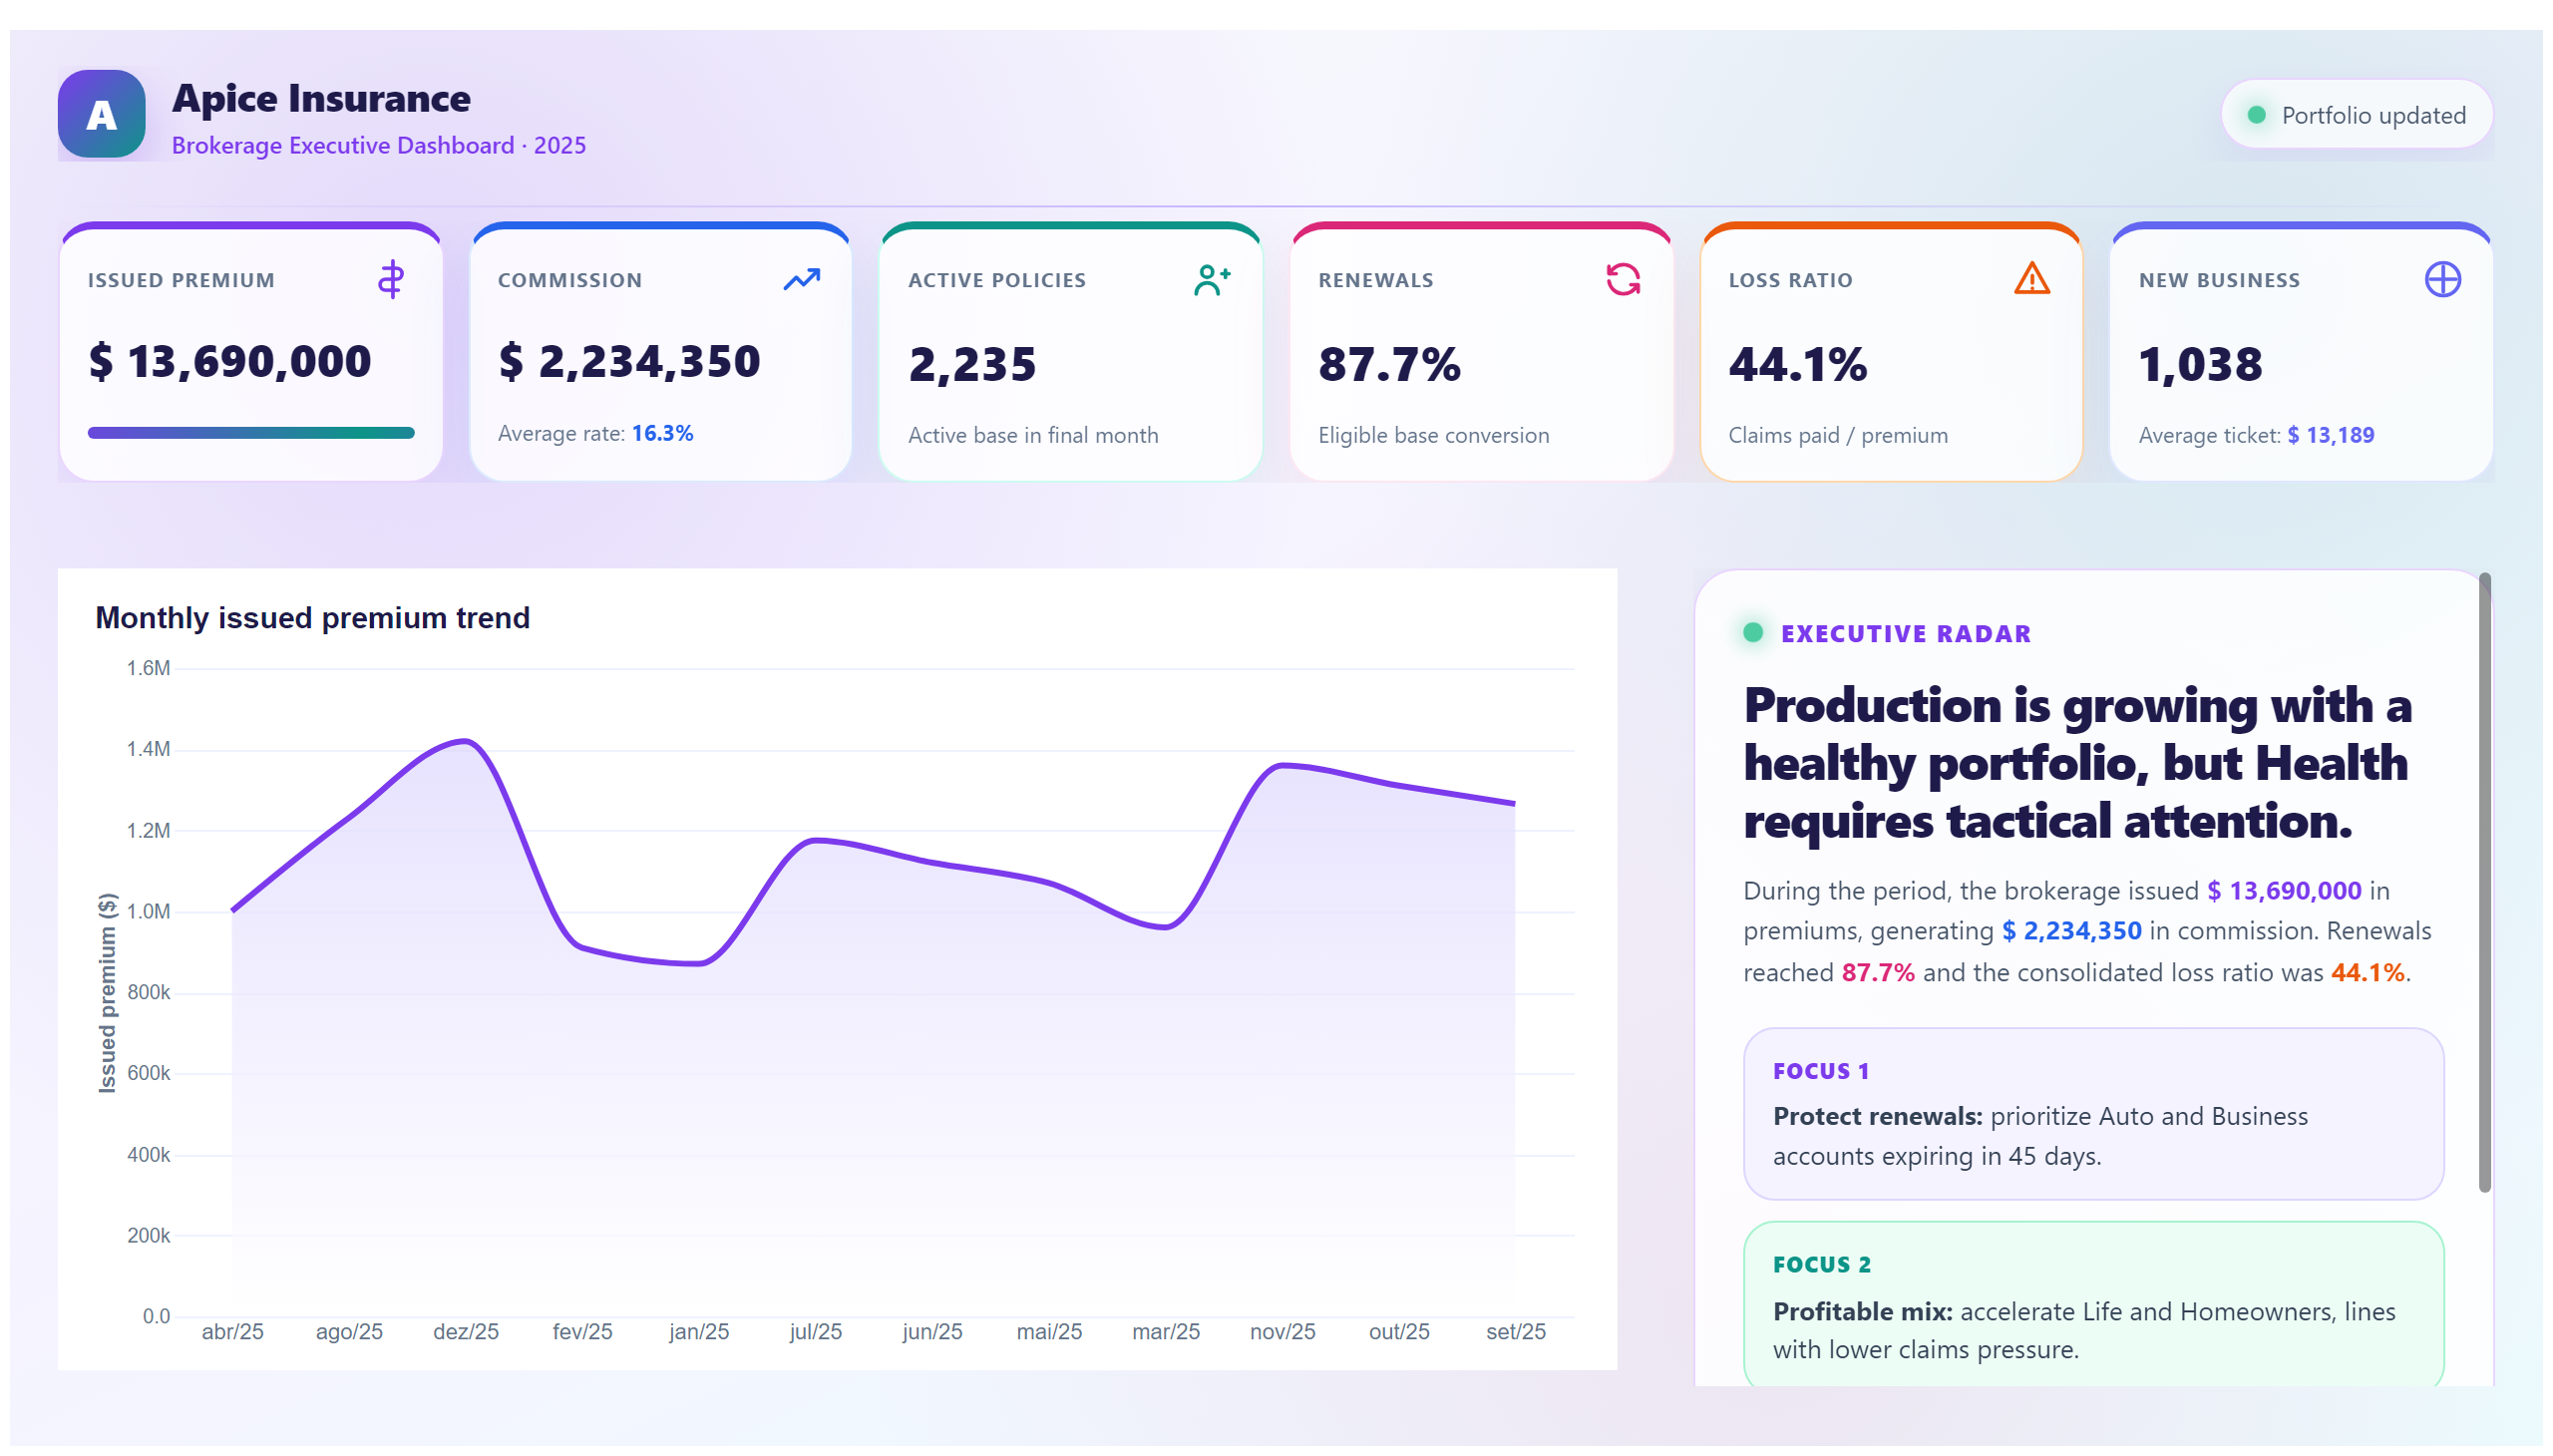Click the dez/25 x-axis label
This screenshot has height=1456, width=2553.
(465, 1331)
